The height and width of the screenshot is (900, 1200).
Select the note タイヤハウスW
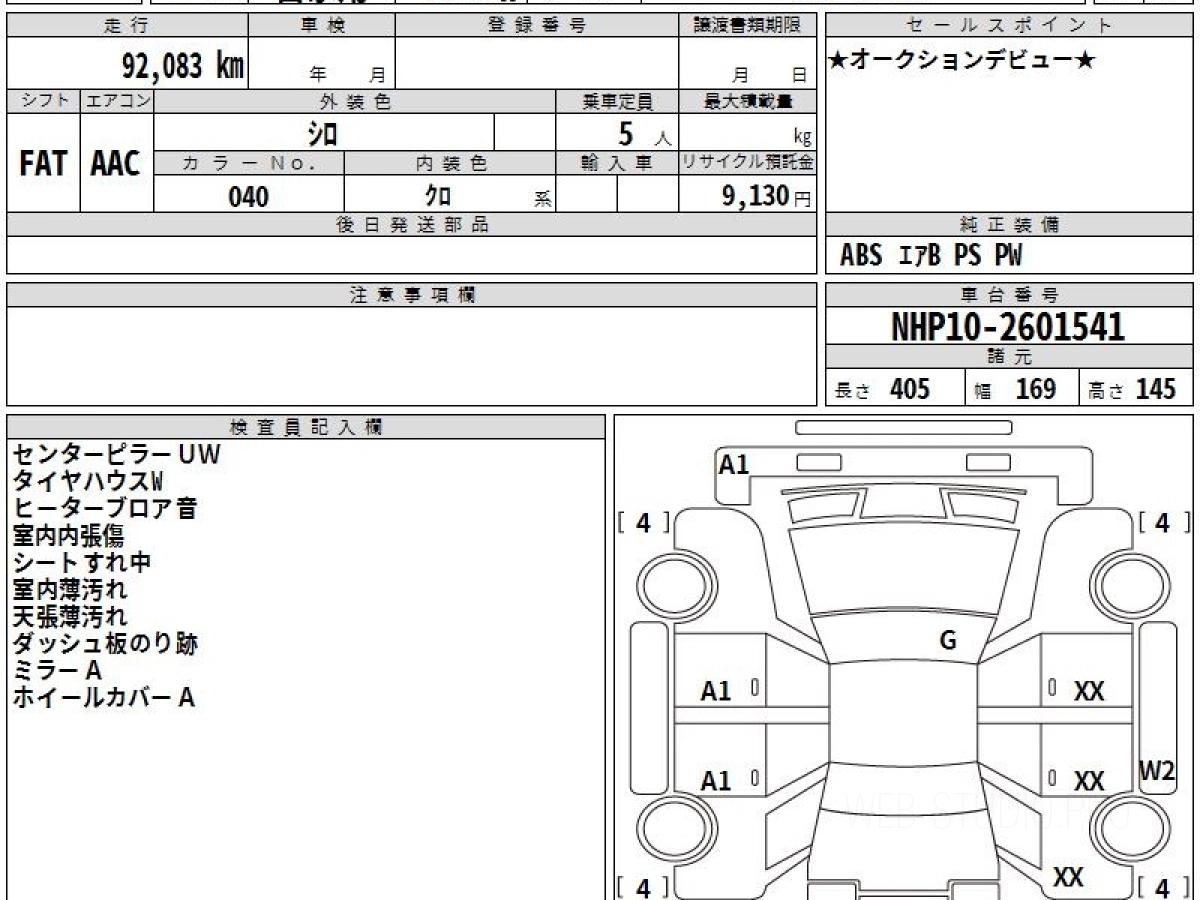[x=88, y=482]
